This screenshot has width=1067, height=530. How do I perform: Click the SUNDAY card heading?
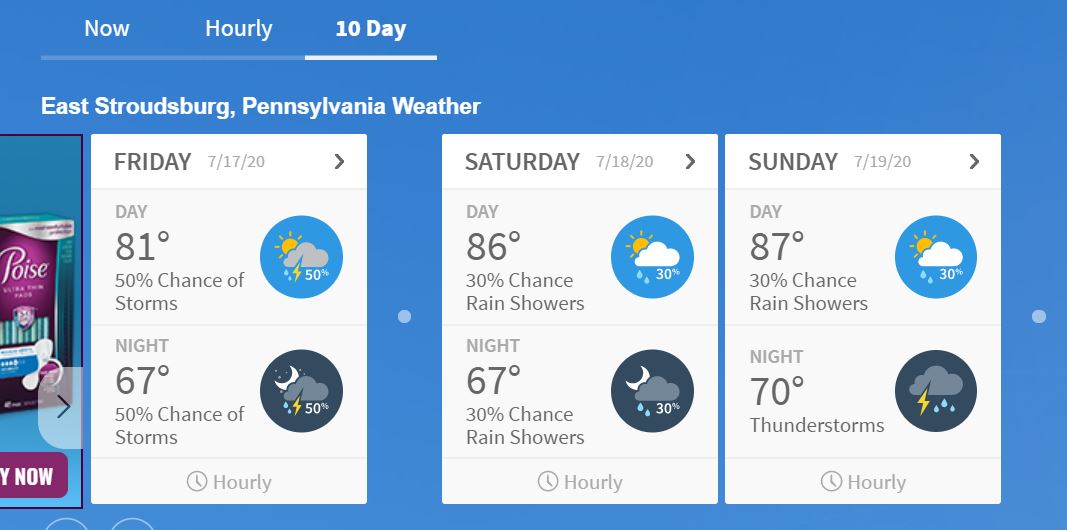(x=793, y=162)
